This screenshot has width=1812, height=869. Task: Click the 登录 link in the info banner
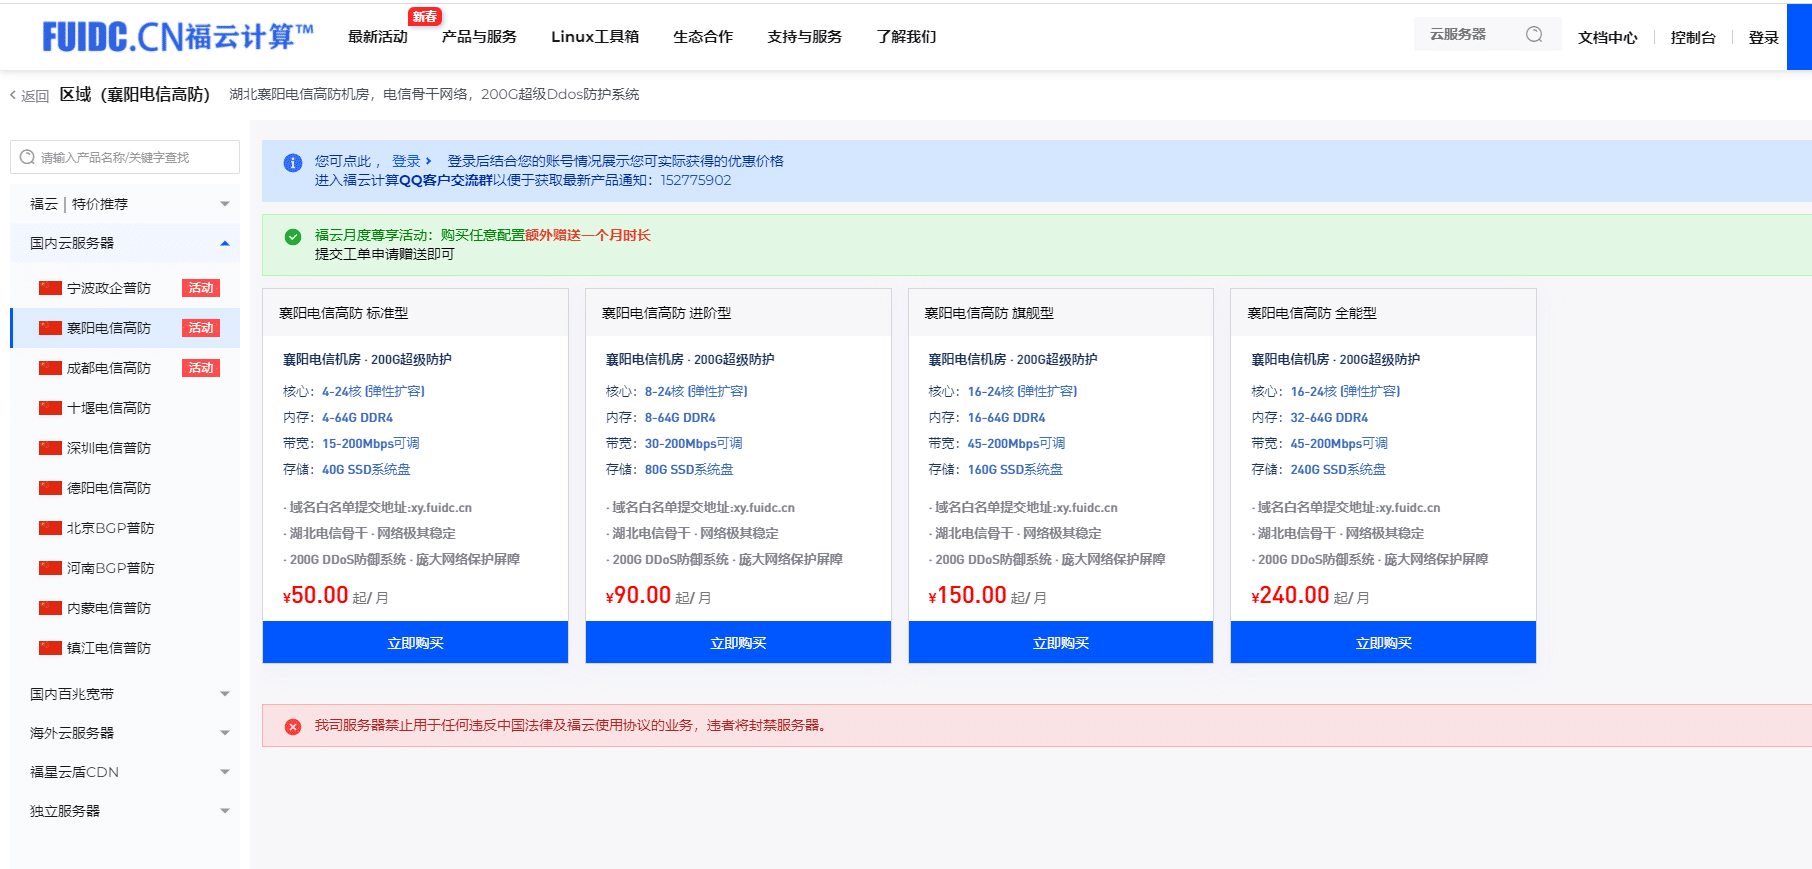[x=406, y=161]
